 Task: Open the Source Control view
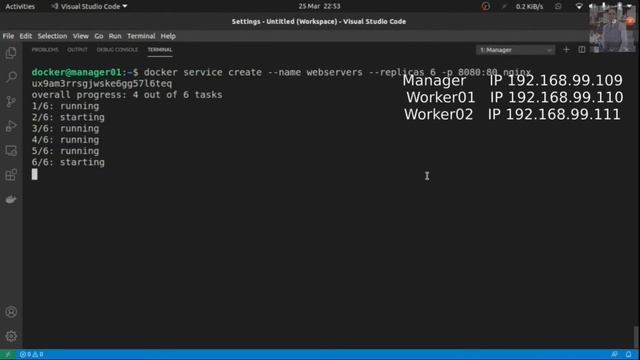coord(11,101)
